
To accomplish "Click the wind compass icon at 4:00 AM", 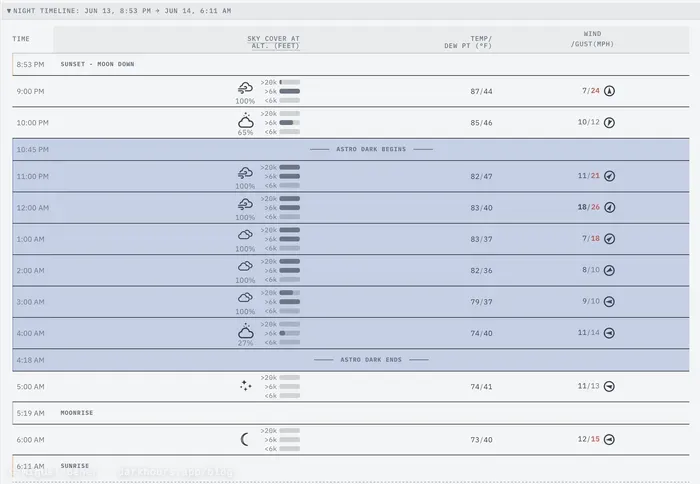I will [609, 333].
